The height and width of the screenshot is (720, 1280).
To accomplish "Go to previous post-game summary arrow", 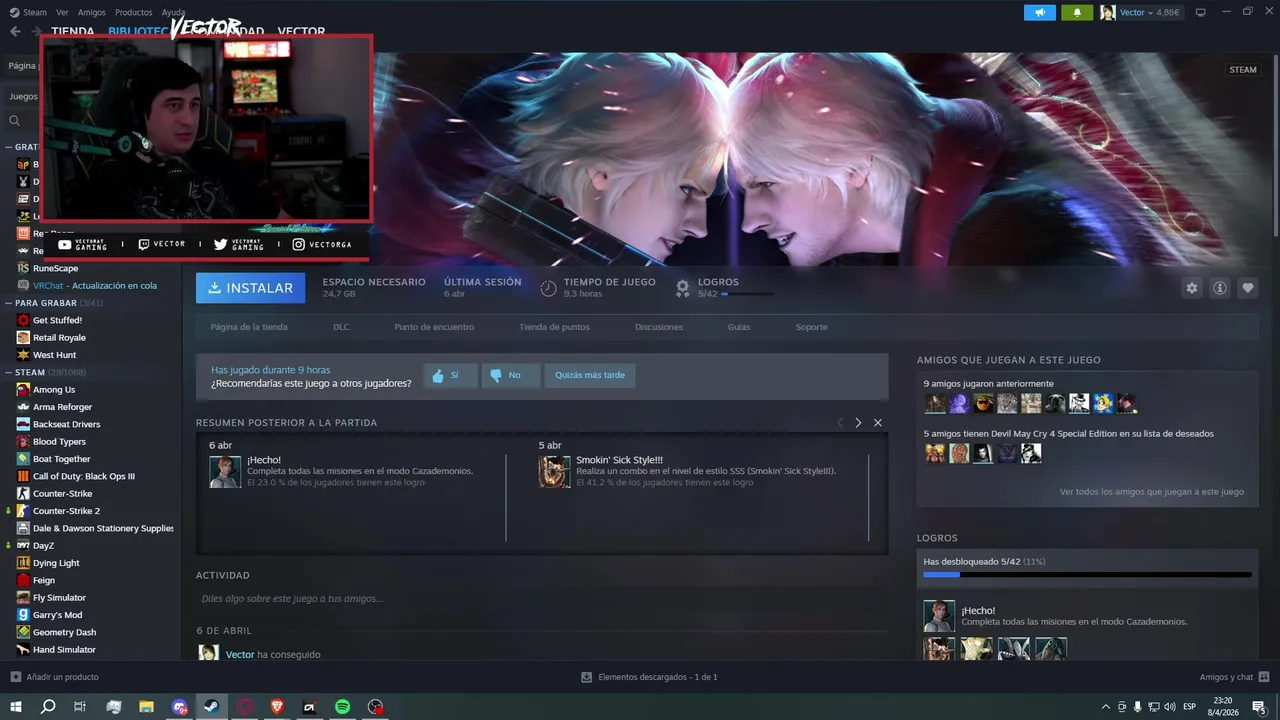I will (840, 423).
